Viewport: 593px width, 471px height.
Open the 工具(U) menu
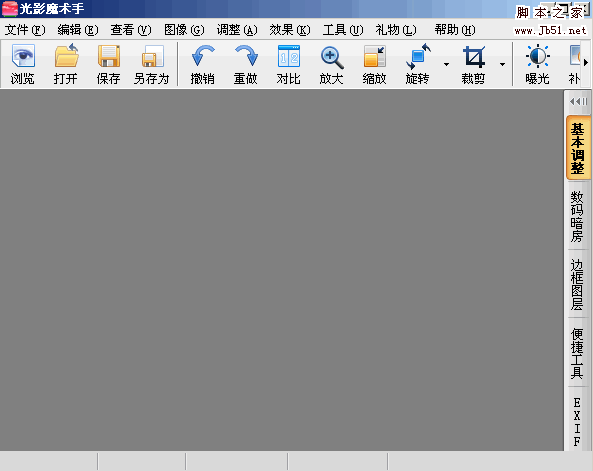[x=343, y=30]
